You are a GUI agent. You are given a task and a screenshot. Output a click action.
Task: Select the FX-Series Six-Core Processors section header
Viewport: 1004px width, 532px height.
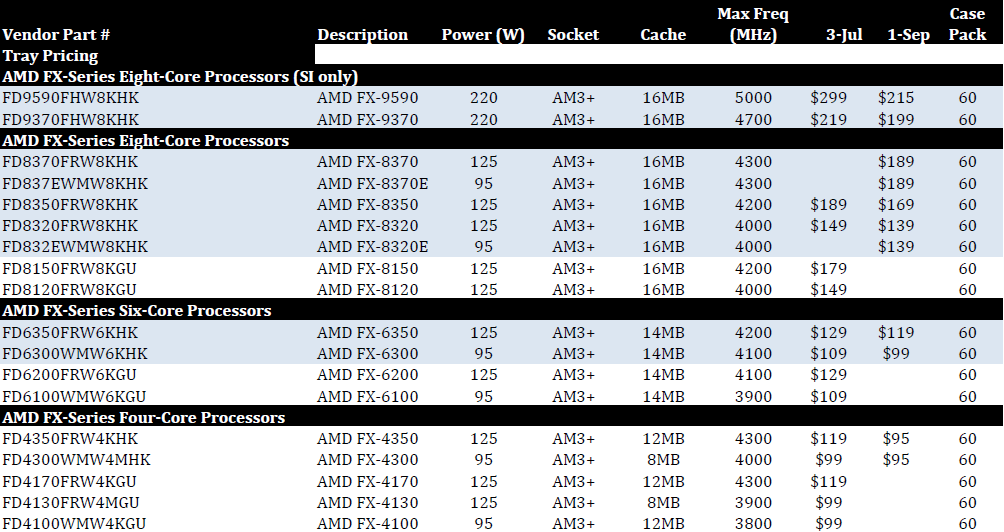(x=137, y=311)
